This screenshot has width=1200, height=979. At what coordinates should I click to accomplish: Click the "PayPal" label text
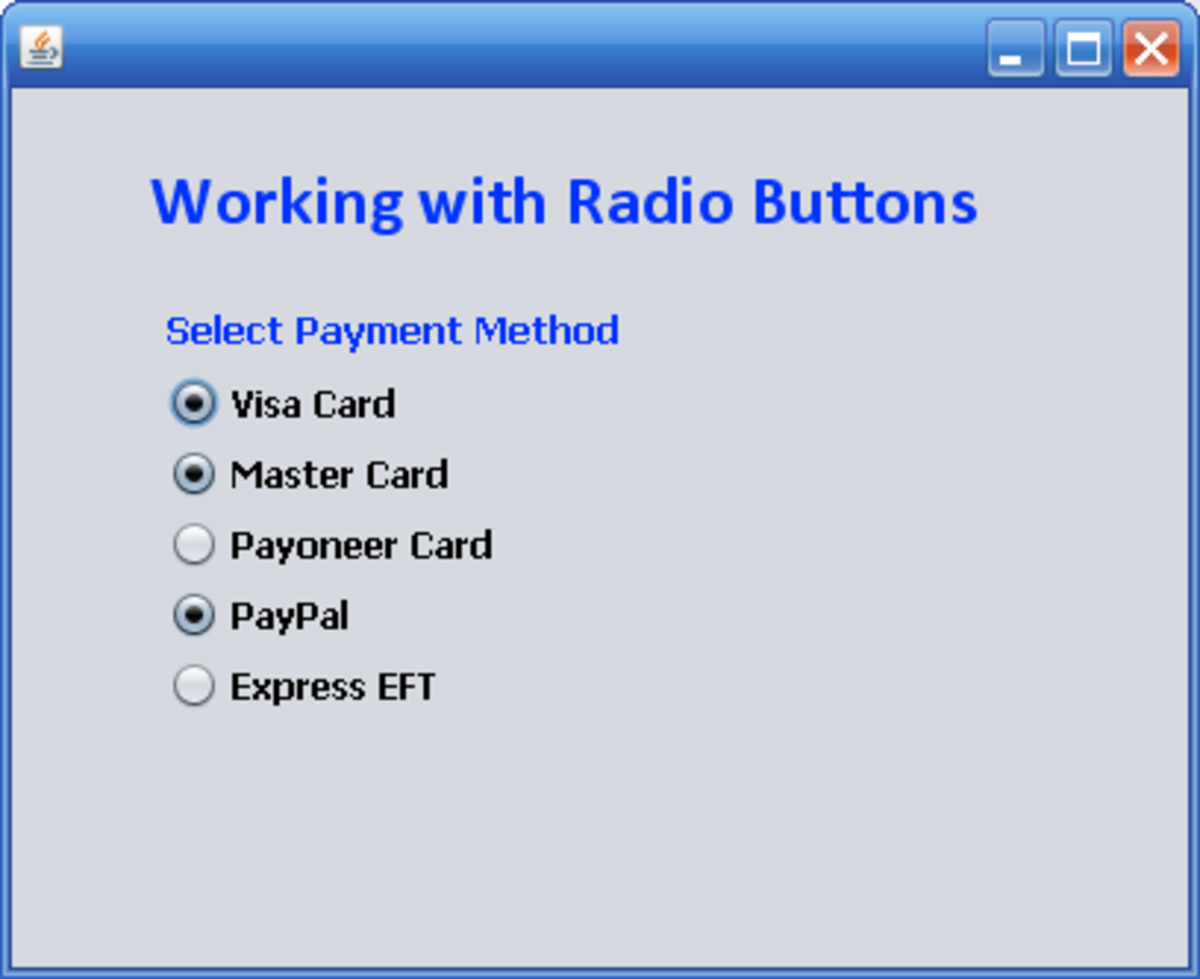point(289,617)
